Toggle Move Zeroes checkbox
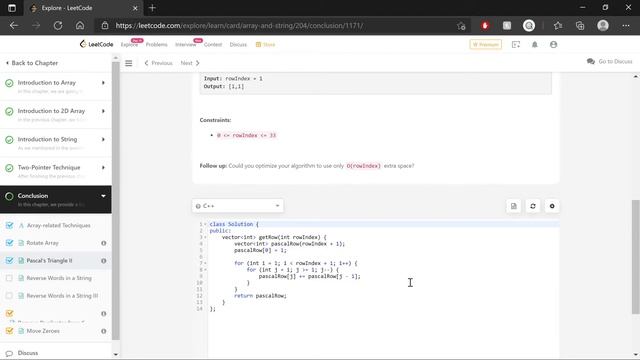This screenshot has height=360, width=640. pyautogui.click(x=9, y=331)
